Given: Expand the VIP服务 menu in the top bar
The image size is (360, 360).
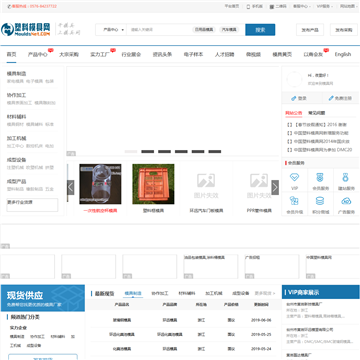Looking at the screenshot, I should pyautogui.click(x=325, y=6).
